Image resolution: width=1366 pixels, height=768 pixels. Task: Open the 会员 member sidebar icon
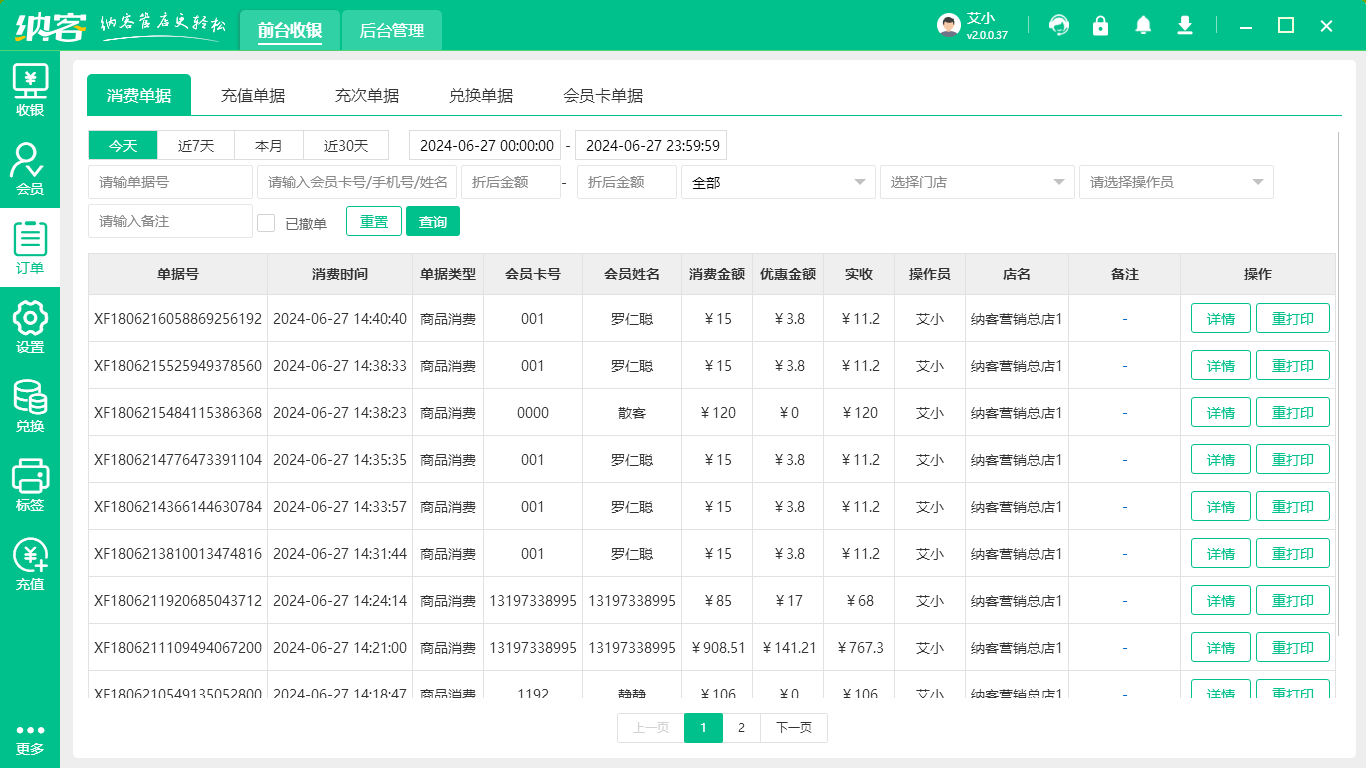[x=30, y=170]
